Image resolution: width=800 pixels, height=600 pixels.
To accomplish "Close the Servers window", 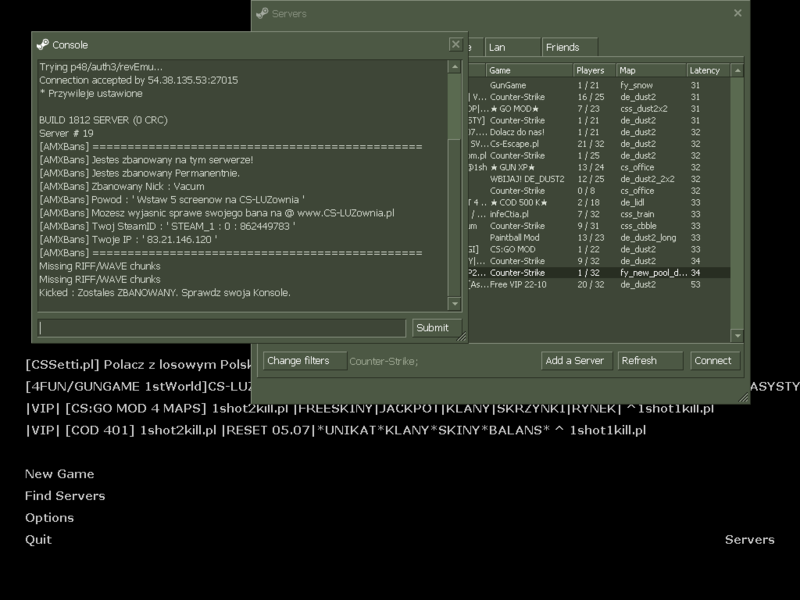I will (x=738, y=13).
